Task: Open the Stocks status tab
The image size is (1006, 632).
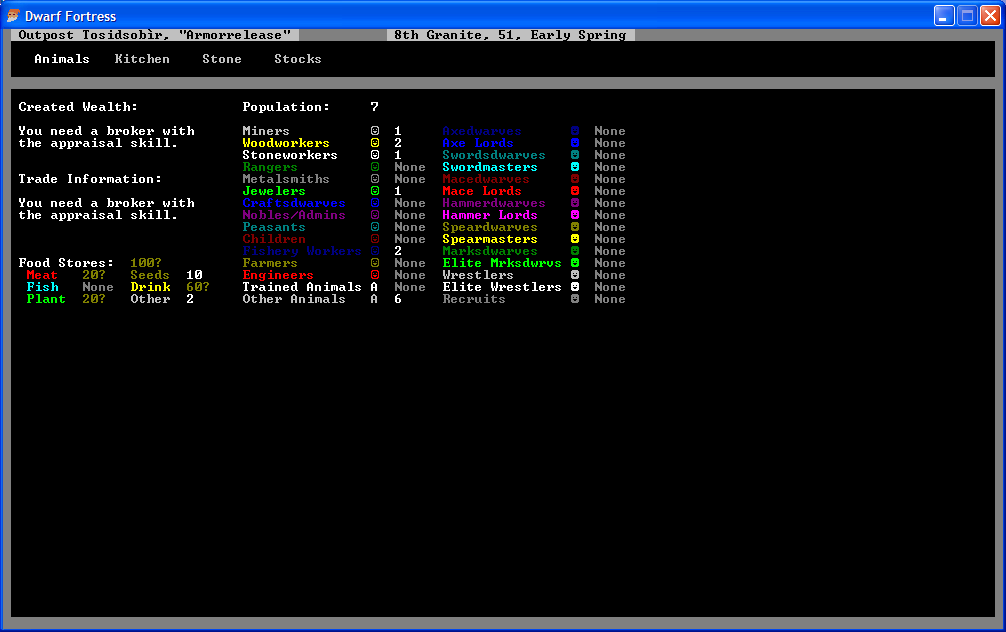Action: (x=298, y=59)
